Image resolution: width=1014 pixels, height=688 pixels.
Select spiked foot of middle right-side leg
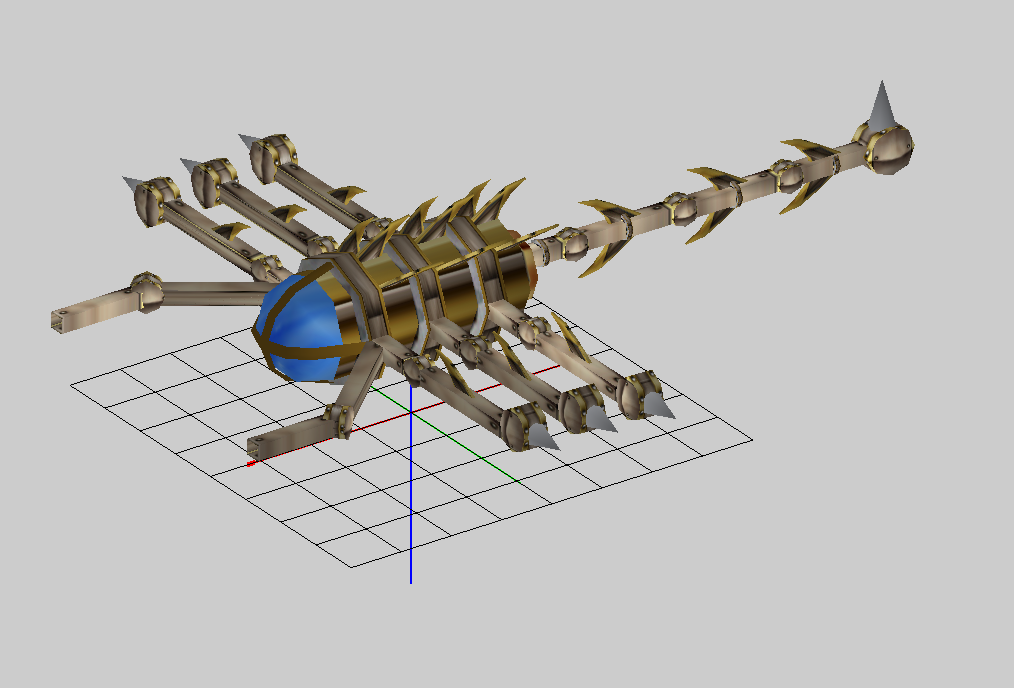click(x=587, y=409)
